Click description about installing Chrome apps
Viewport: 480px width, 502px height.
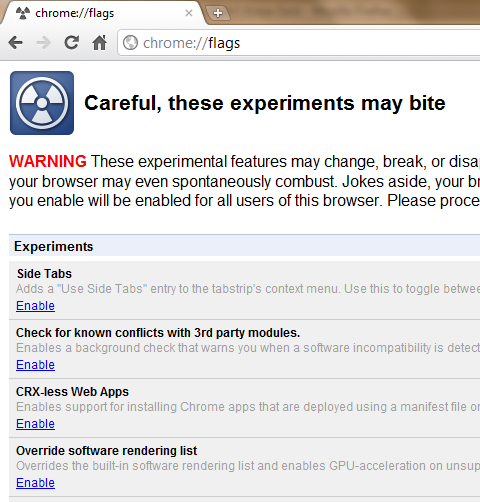point(248,407)
